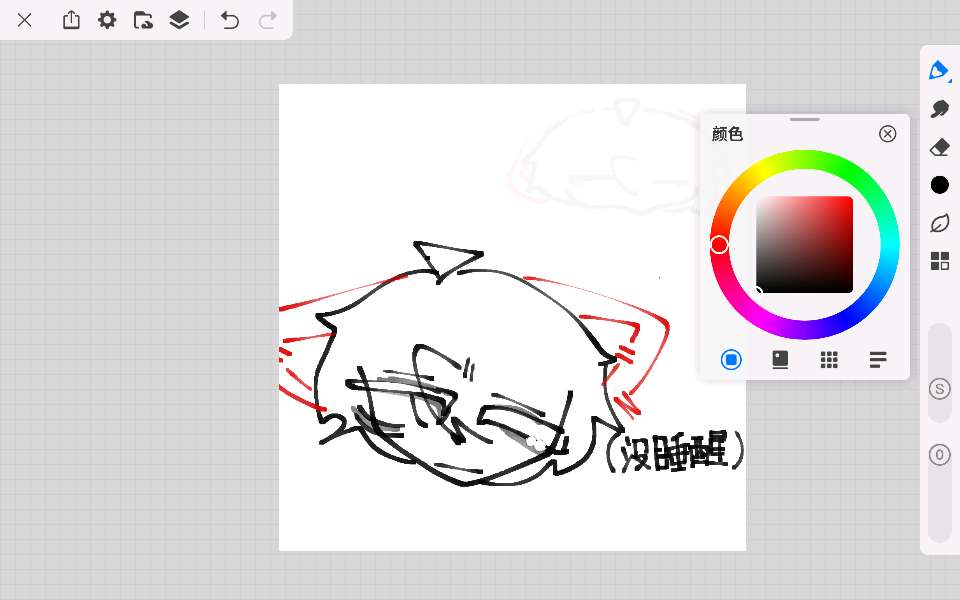Click the brush size S slider knob
This screenshot has width=960, height=600.
(x=939, y=389)
